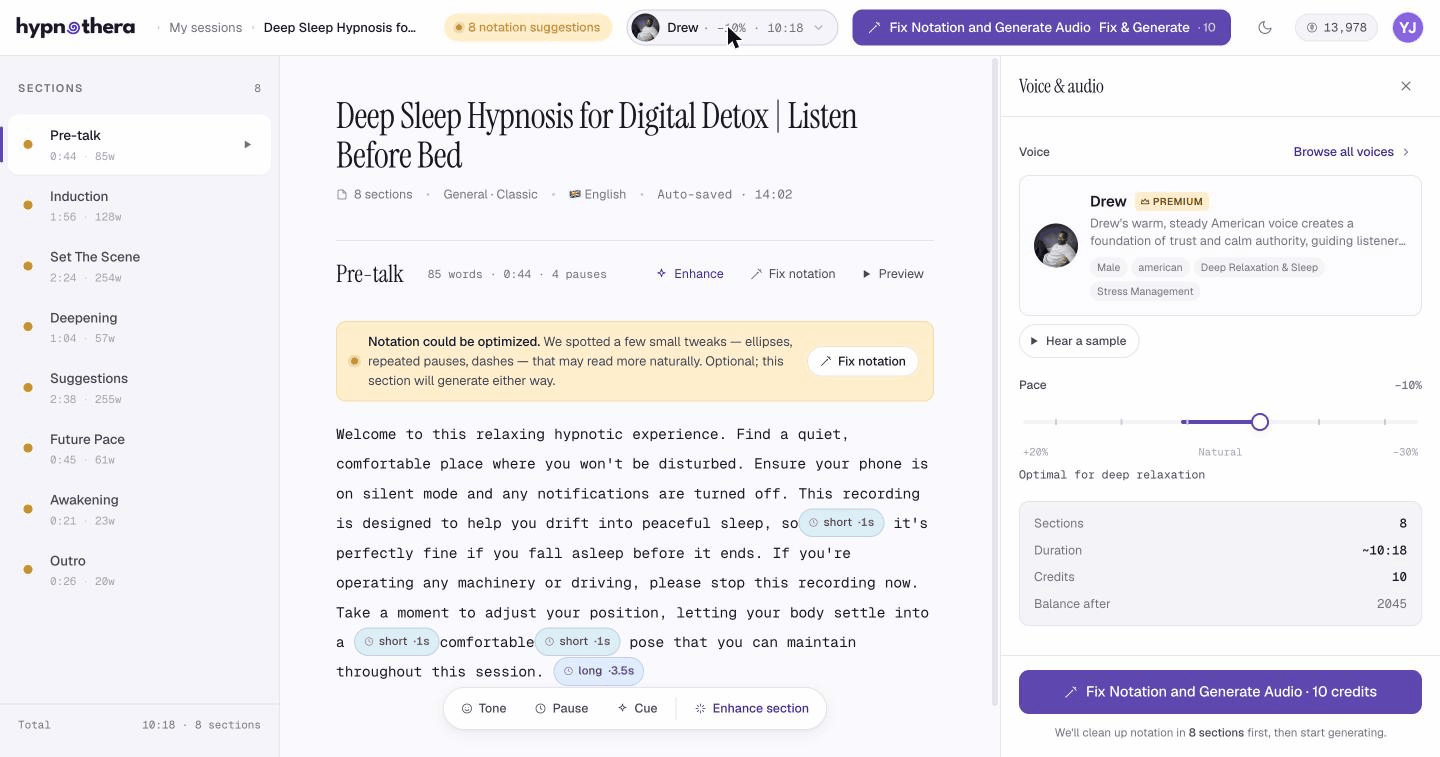
Task: Open Browse all voices link
Action: coord(1351,152)
